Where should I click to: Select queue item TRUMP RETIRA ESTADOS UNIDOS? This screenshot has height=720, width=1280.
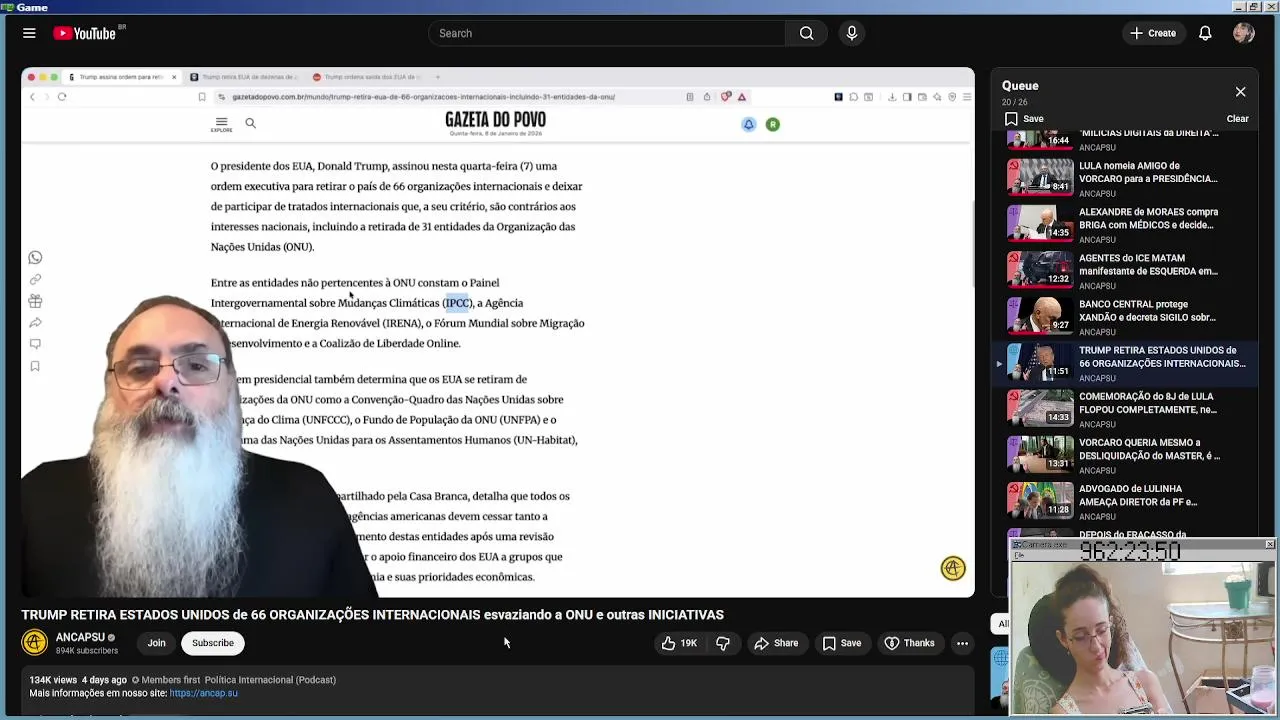[1127, 363]
